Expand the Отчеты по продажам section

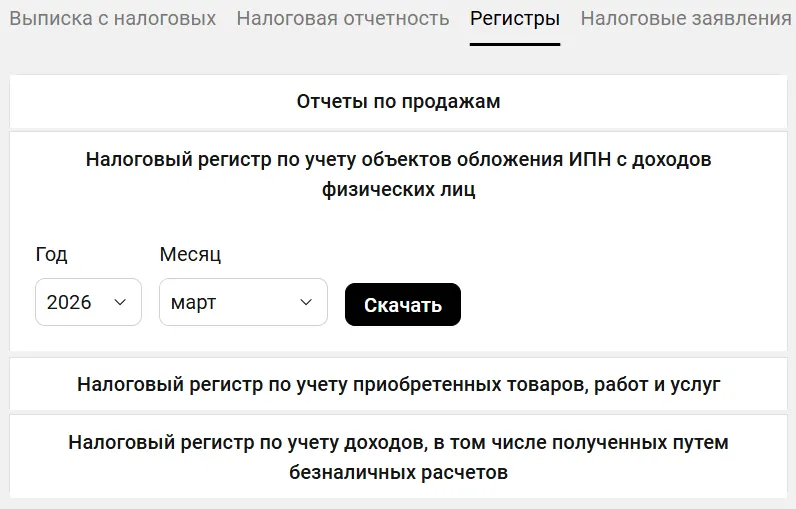pyautogui.click(x=398, y=102)
